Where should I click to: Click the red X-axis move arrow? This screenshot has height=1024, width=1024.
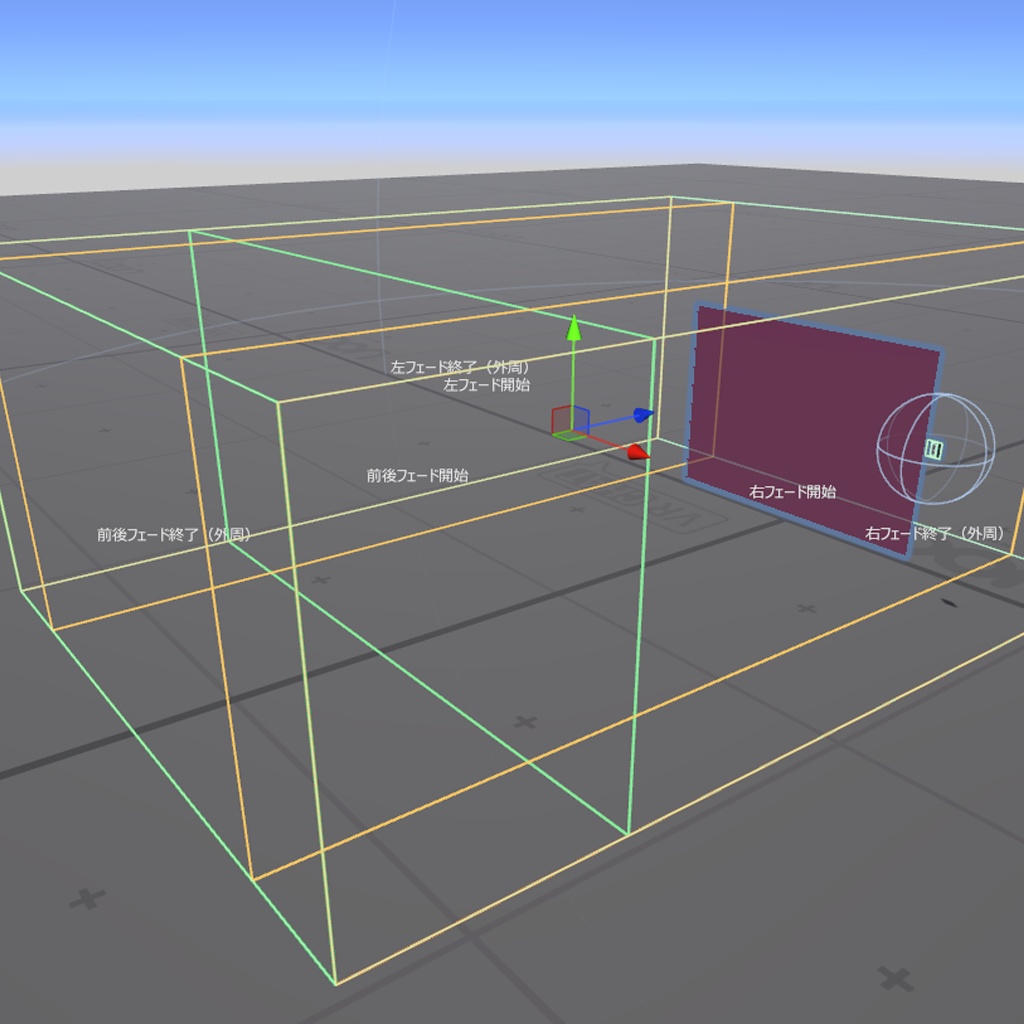638,452
